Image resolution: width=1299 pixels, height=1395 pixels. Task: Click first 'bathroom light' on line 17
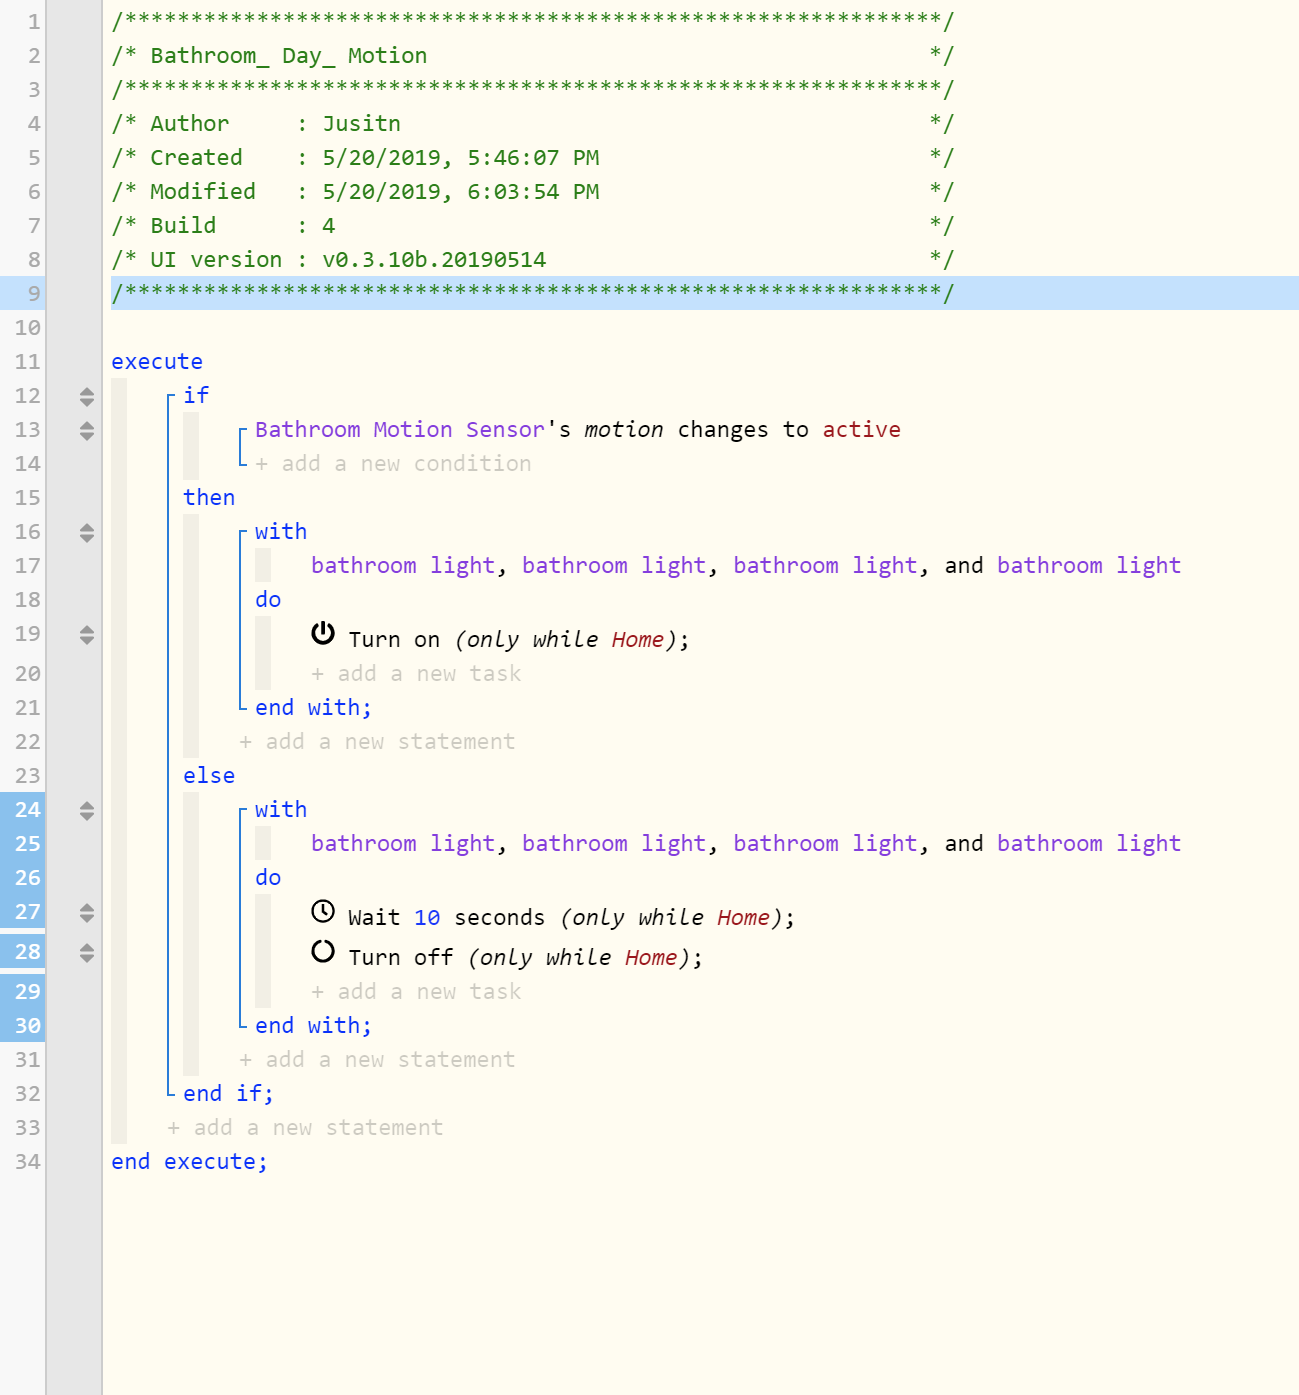[403, 565]
